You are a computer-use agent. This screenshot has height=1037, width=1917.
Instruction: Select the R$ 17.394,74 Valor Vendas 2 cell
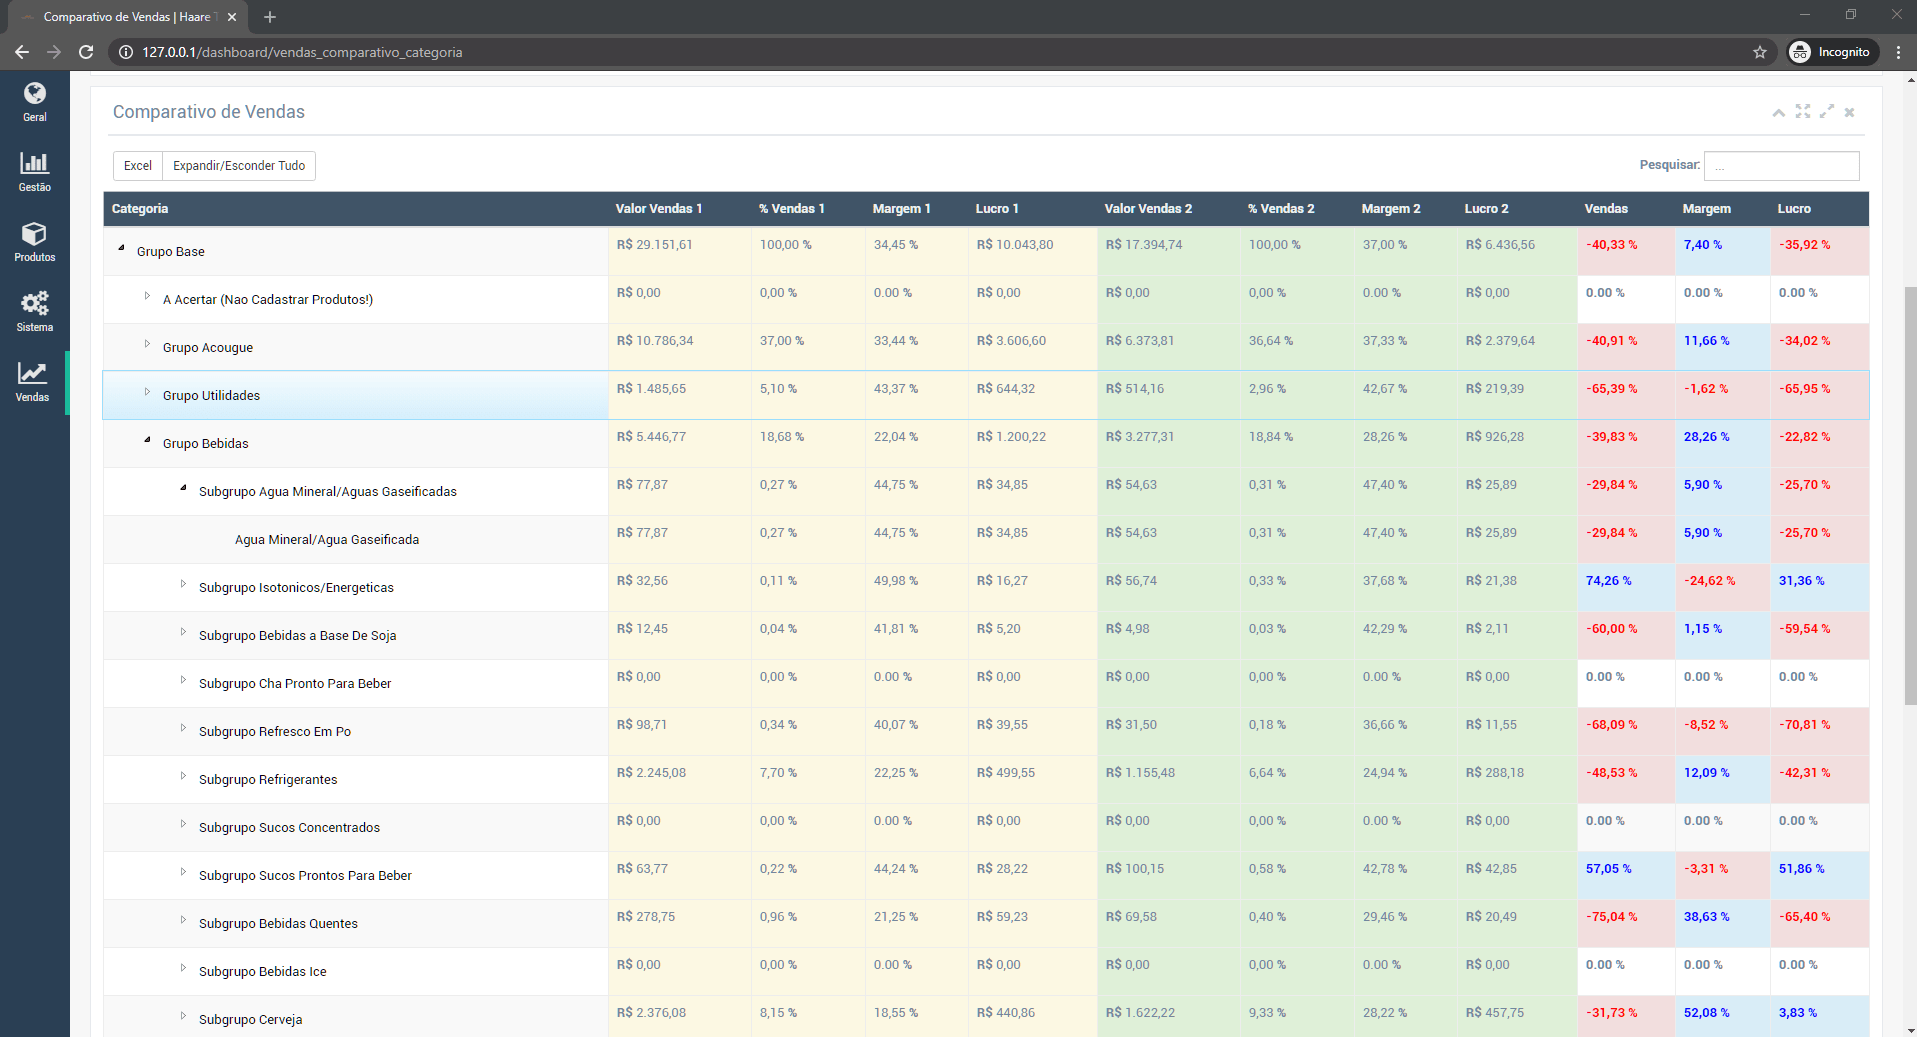pyautogui.click(x=1168, y=252)
